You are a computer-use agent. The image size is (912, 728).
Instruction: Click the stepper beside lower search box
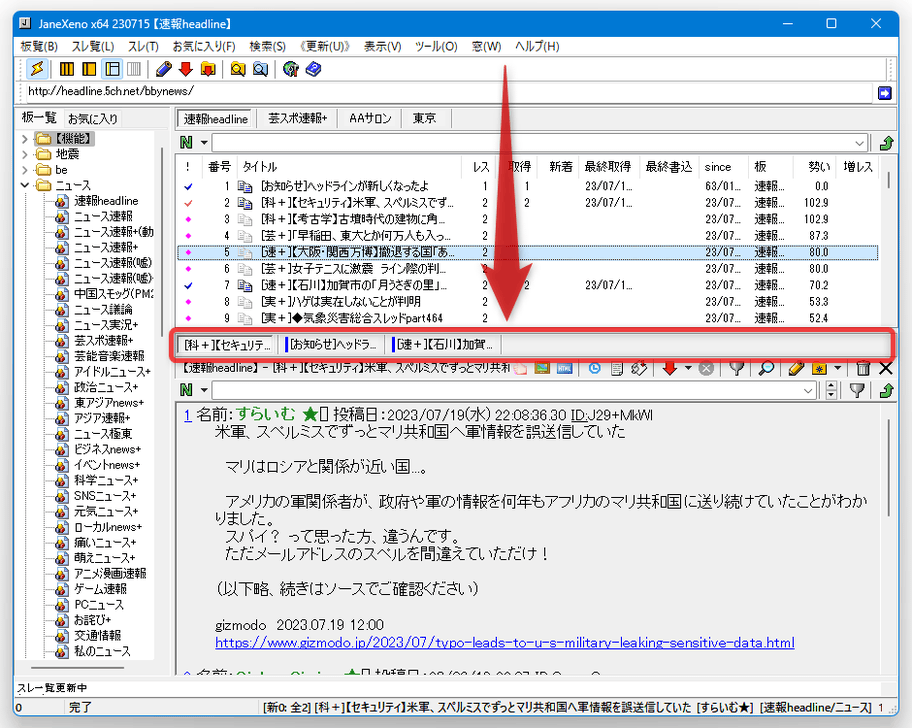[x=831, y=391]
